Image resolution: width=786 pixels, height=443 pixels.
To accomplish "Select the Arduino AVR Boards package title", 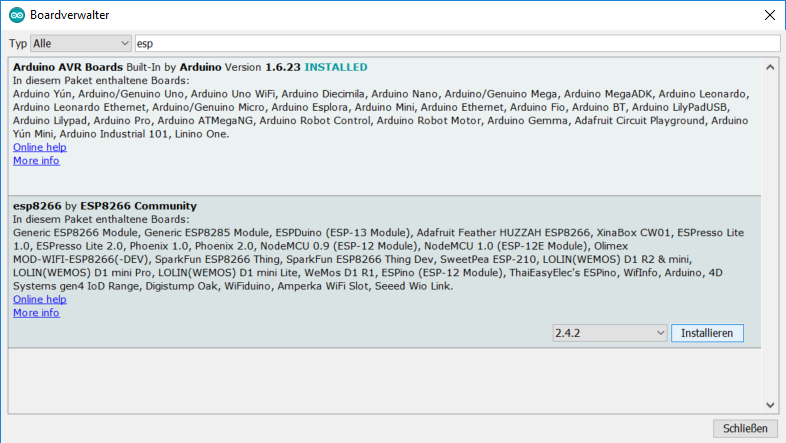I will click(68, 67).
